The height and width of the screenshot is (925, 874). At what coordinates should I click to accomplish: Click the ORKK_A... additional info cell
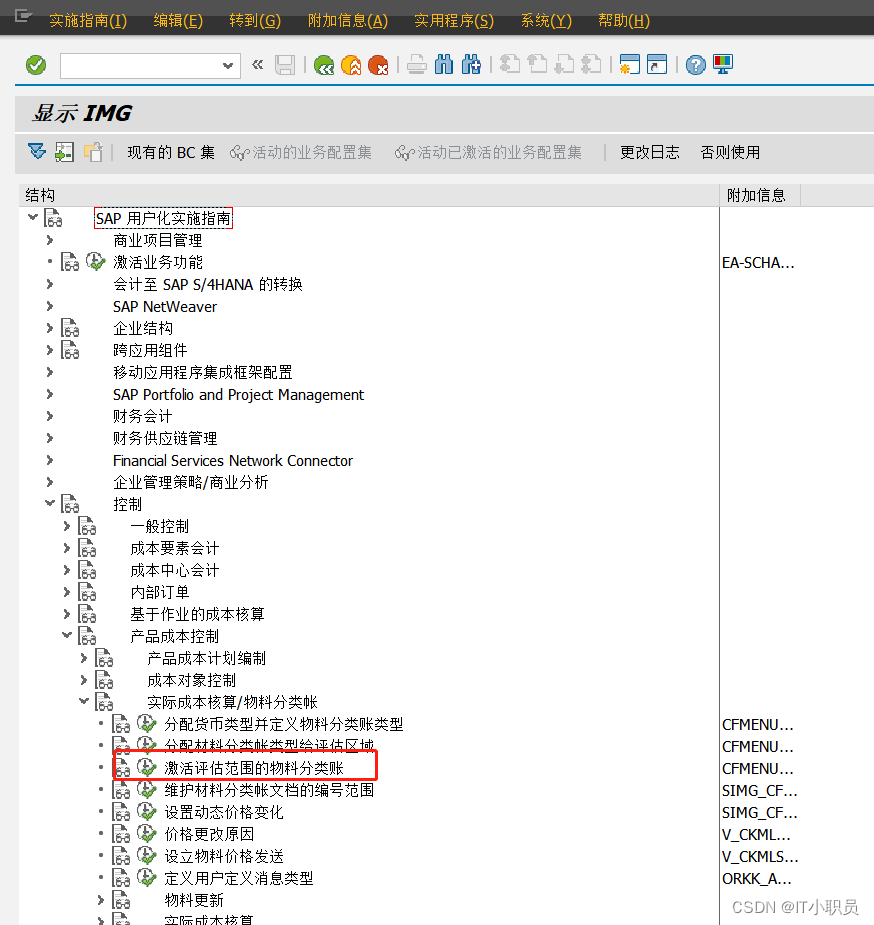tap(757, 879)
